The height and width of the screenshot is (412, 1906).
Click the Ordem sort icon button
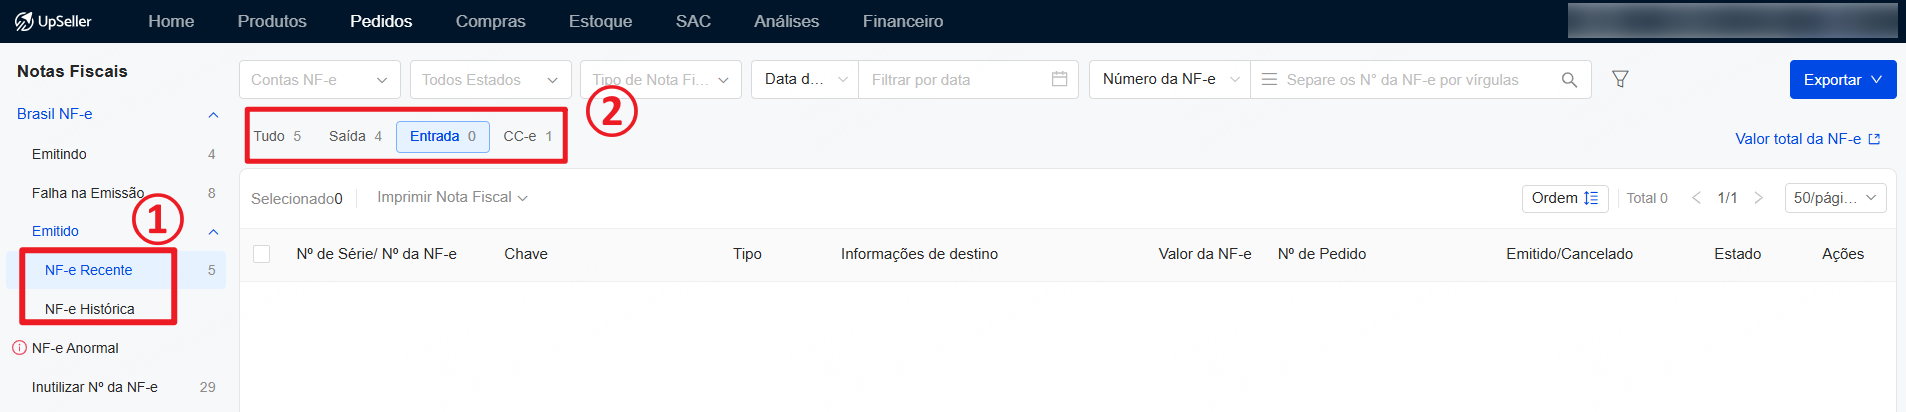[1565, 198]
